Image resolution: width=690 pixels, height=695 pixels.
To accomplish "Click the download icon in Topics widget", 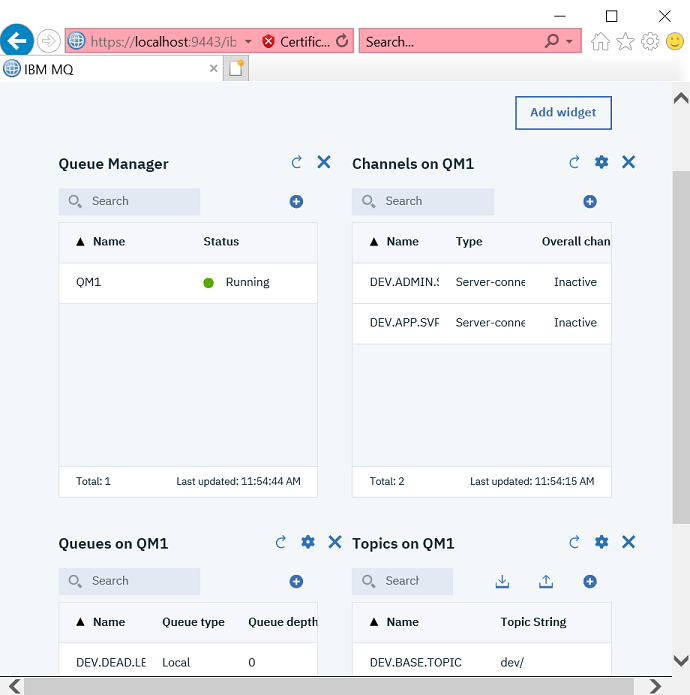I will click(502, 582).
